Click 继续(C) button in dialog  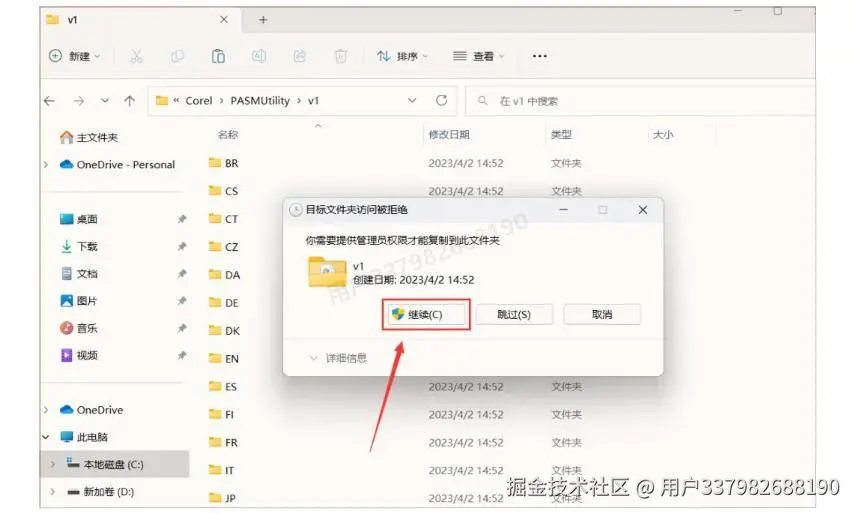[x=426, y=315]
